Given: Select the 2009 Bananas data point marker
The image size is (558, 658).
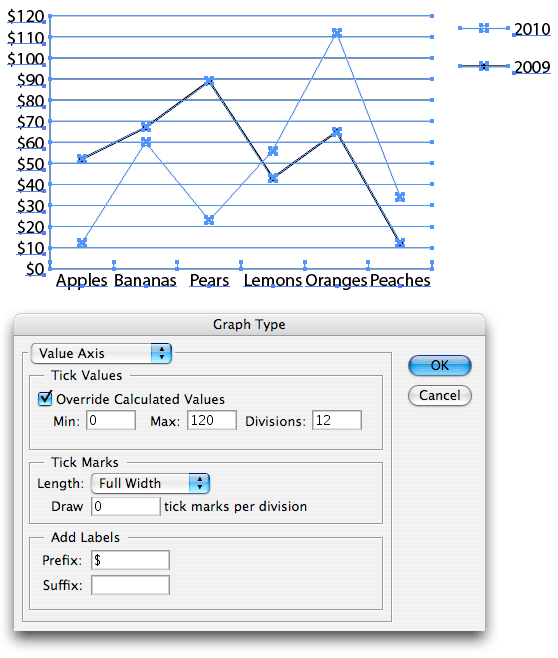Looking at the screenshot, I should pyautogui.click(x=146, y=126).
